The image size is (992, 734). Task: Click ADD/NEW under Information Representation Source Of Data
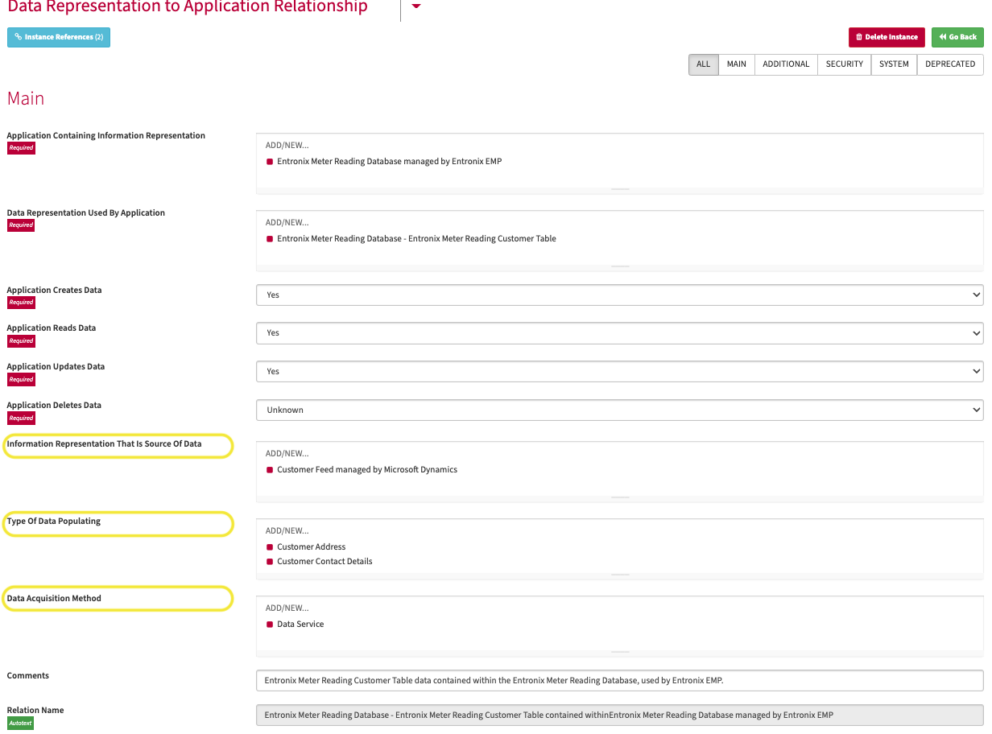[x=287, y=454]
